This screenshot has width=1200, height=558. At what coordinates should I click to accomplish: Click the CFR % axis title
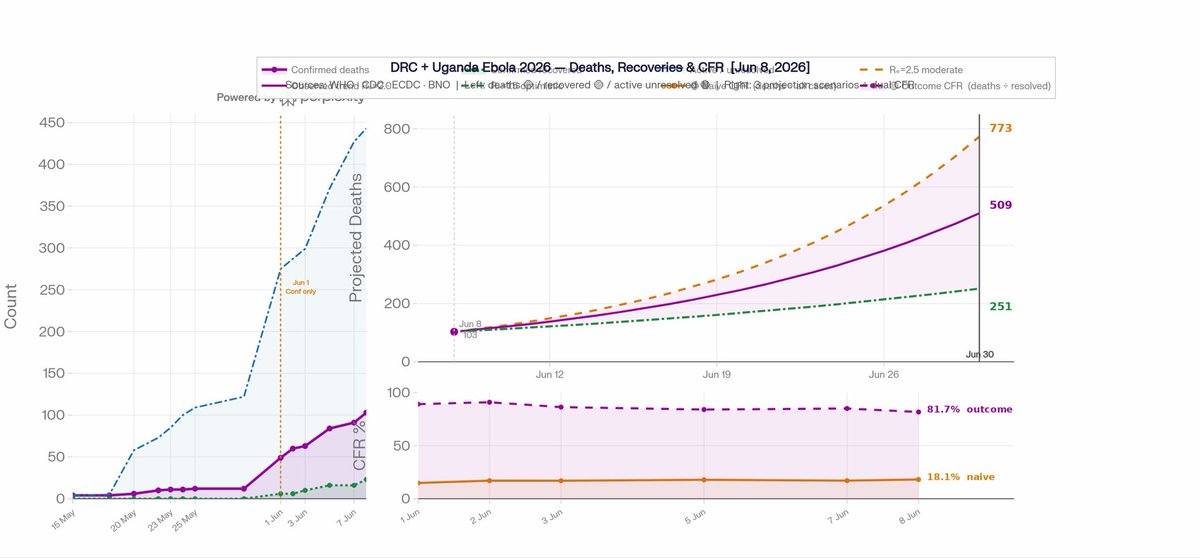click(x=360, y=444)
